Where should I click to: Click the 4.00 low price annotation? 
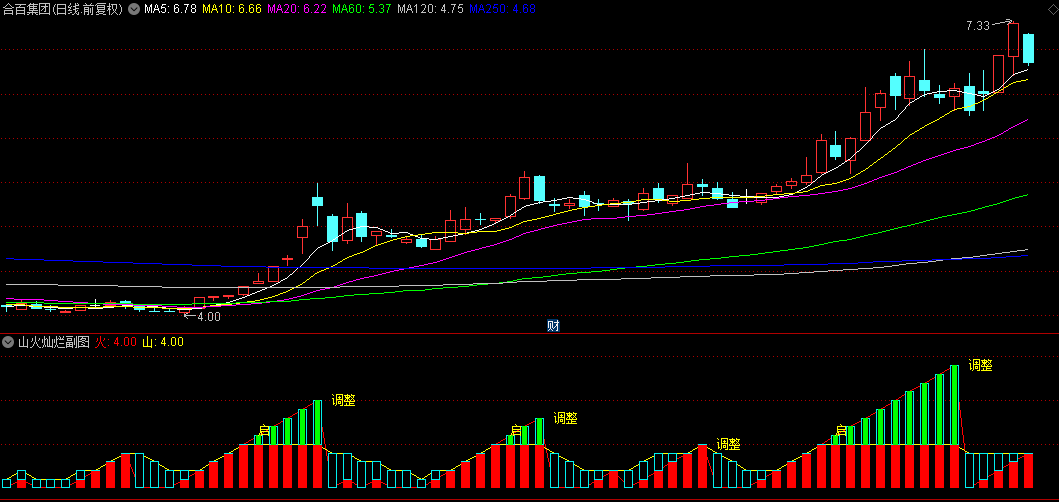[209, 316]
